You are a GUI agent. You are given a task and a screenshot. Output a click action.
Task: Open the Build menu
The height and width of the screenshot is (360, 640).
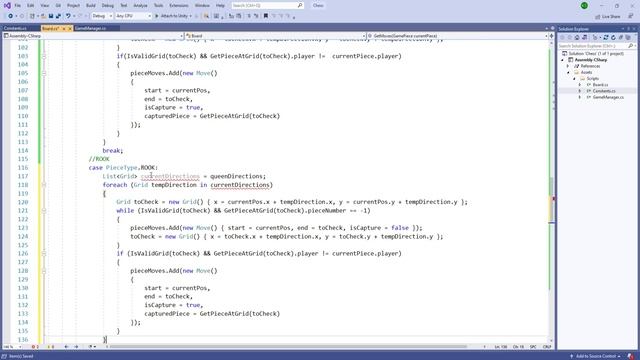pos(91,6)
